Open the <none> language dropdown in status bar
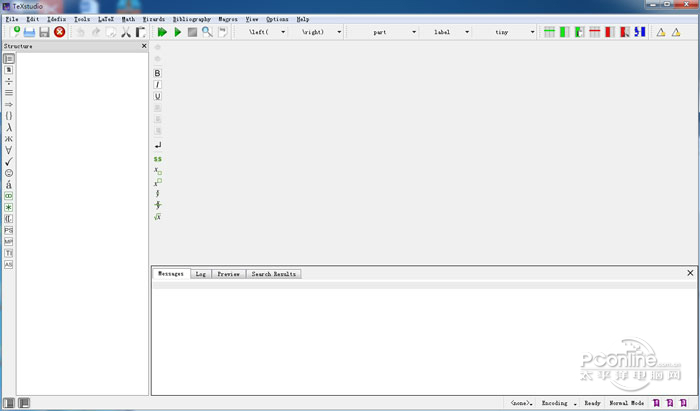 pos(521,403)
